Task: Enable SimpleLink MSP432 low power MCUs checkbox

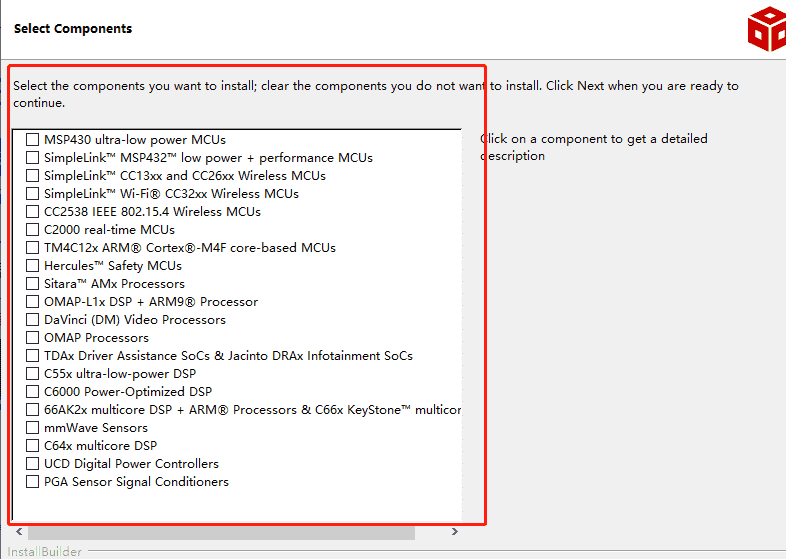Action: (x=33, y=157)
